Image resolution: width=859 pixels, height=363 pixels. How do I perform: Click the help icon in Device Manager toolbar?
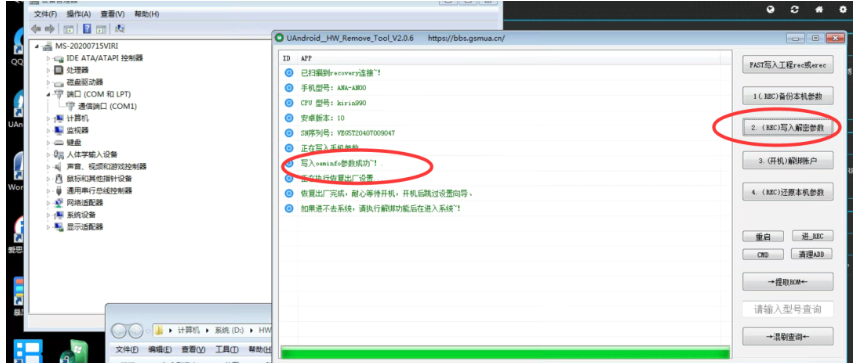click(x=87, y=28)
